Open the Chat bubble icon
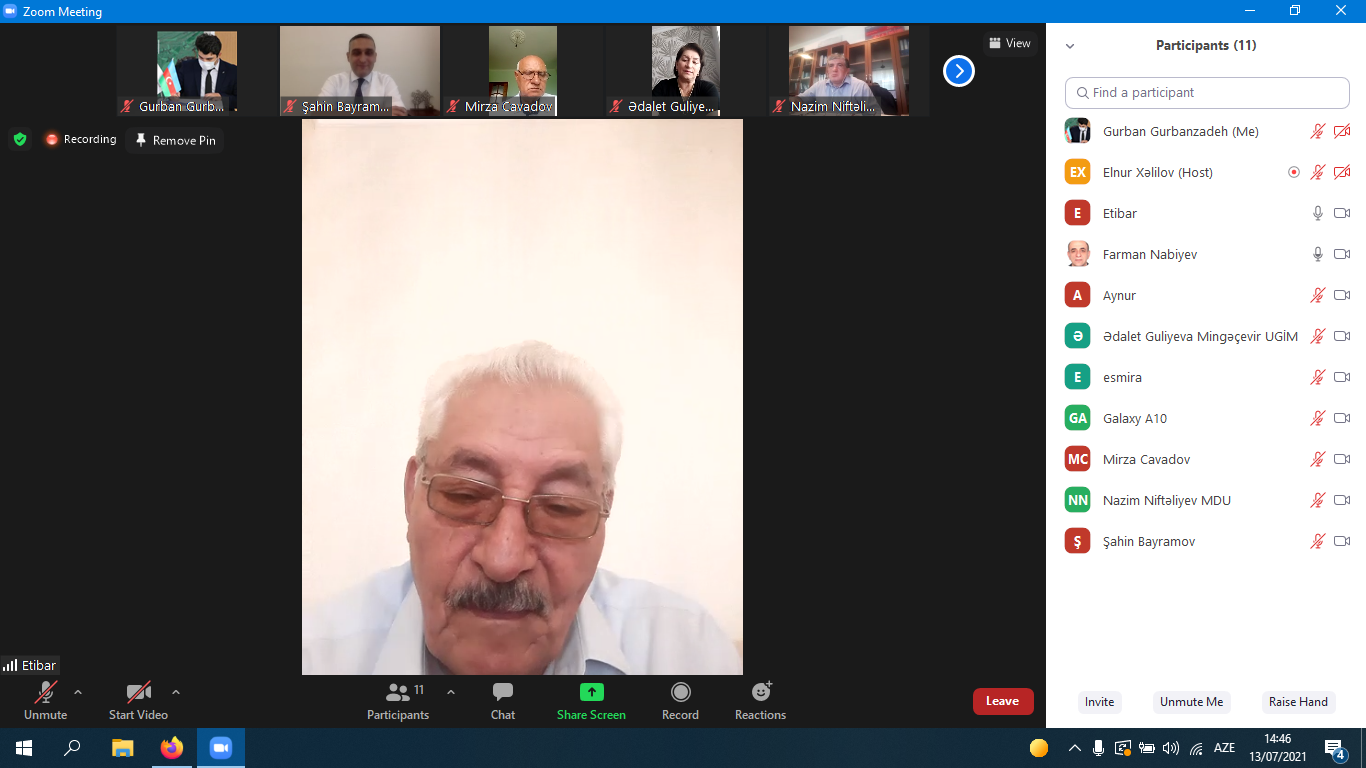 (503, 692)
